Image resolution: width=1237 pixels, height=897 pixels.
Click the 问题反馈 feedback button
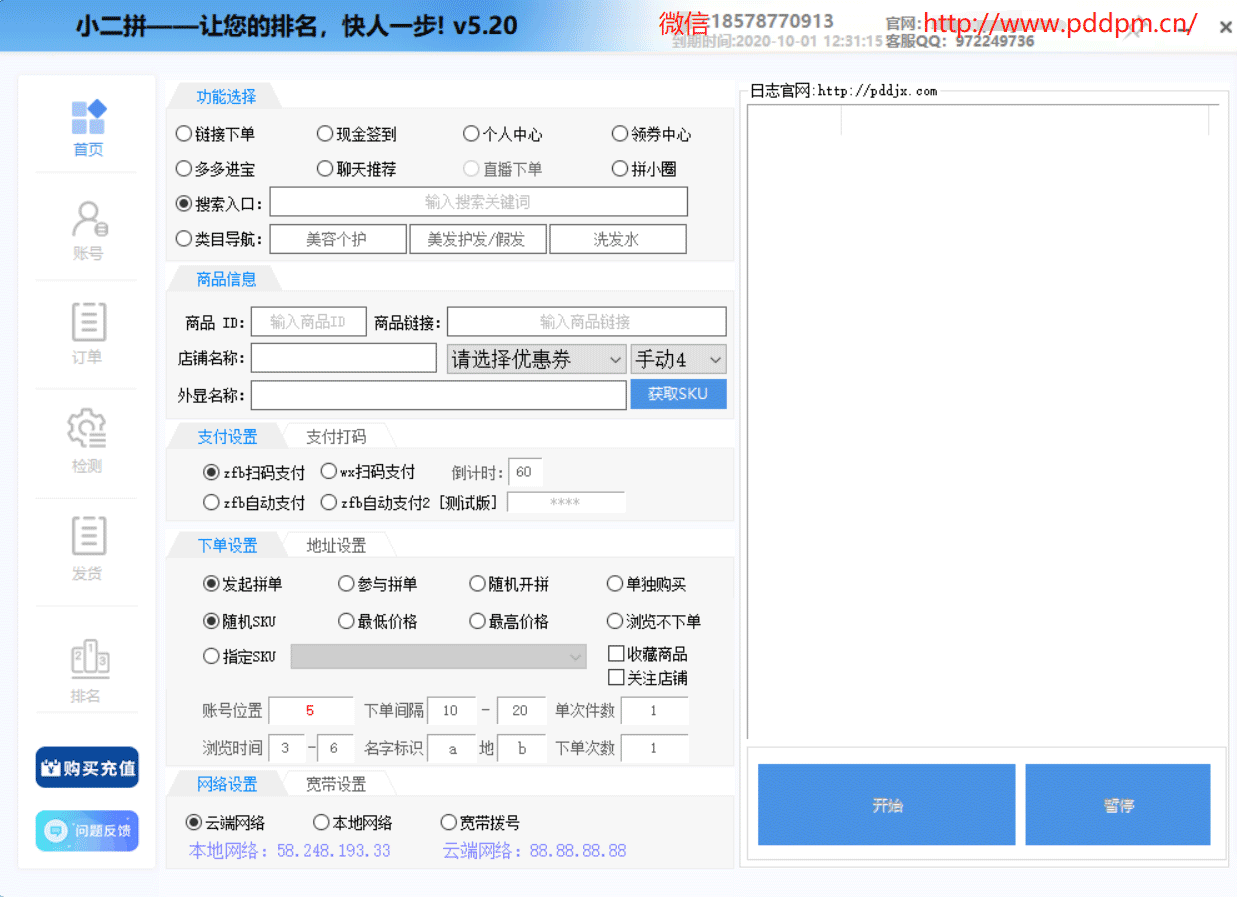tap(87, 830)
